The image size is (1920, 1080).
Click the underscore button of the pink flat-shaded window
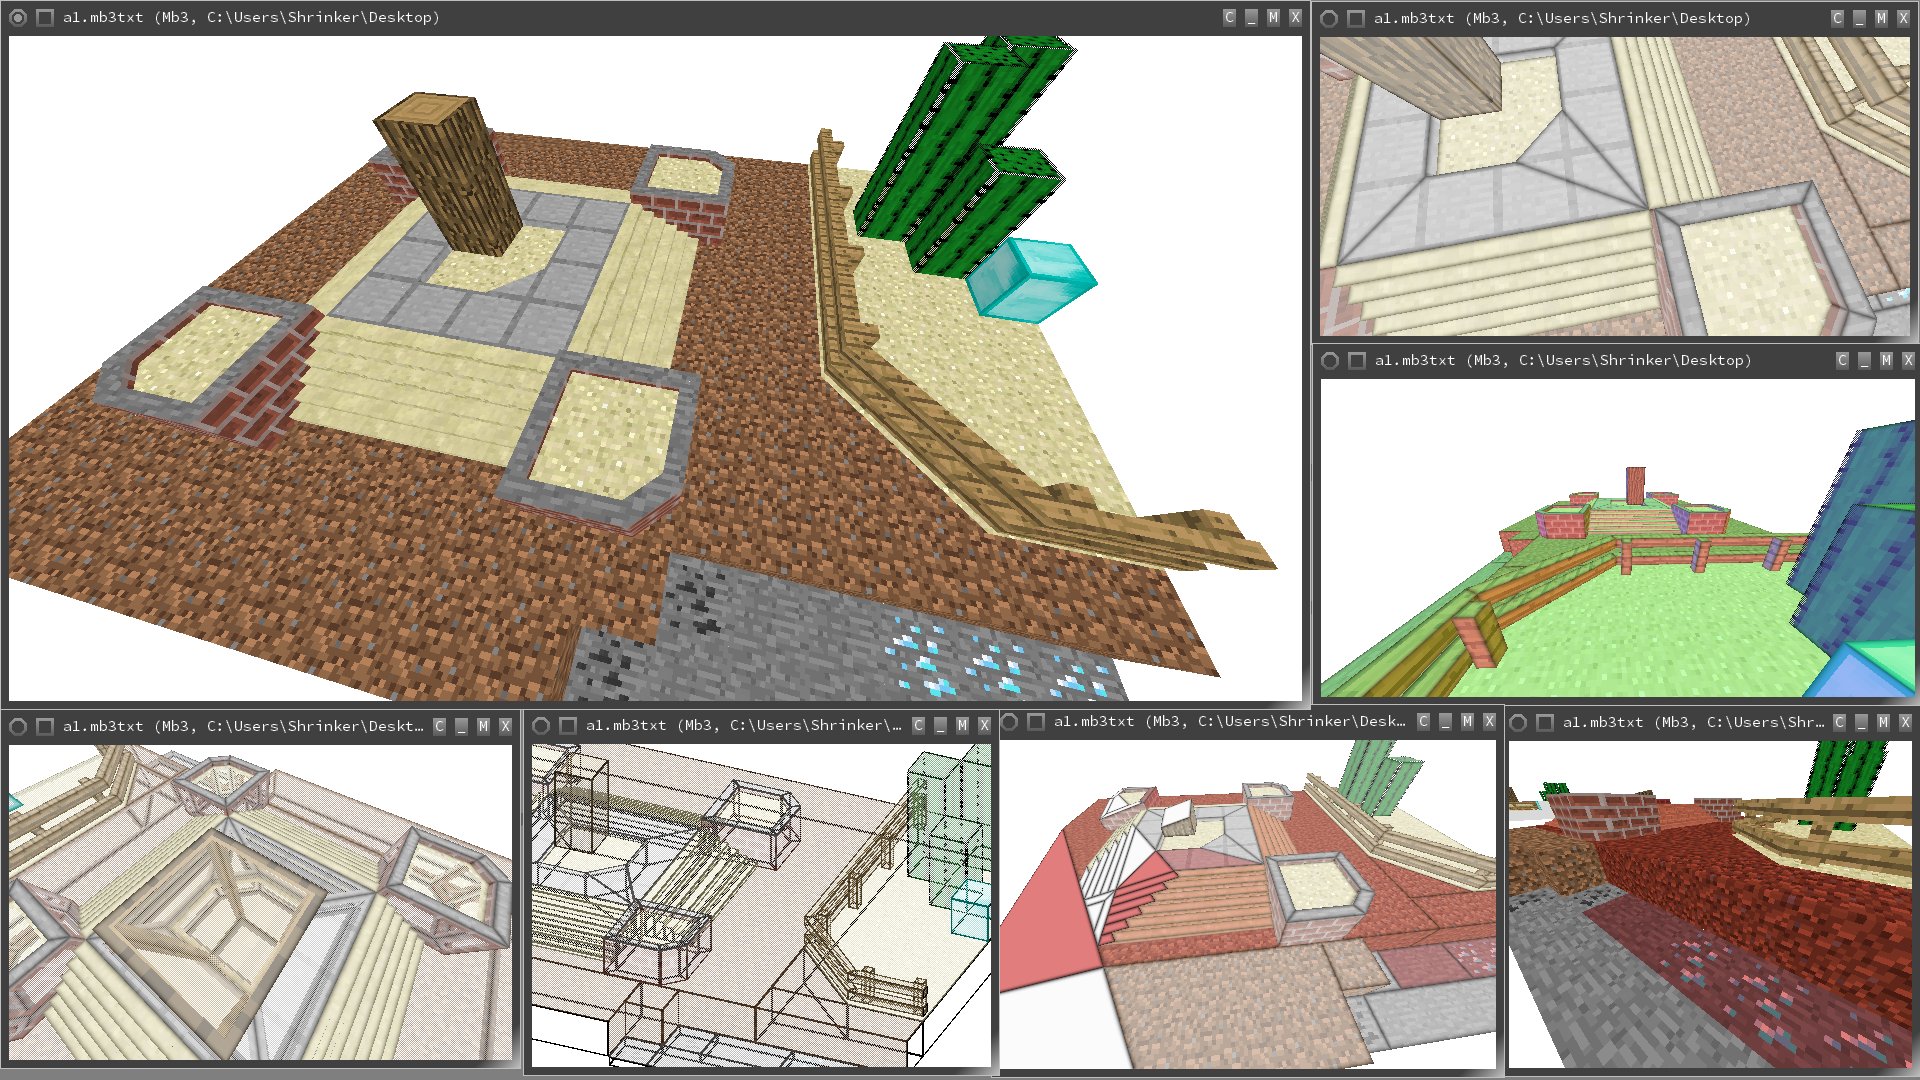[x=1445, y=722]
